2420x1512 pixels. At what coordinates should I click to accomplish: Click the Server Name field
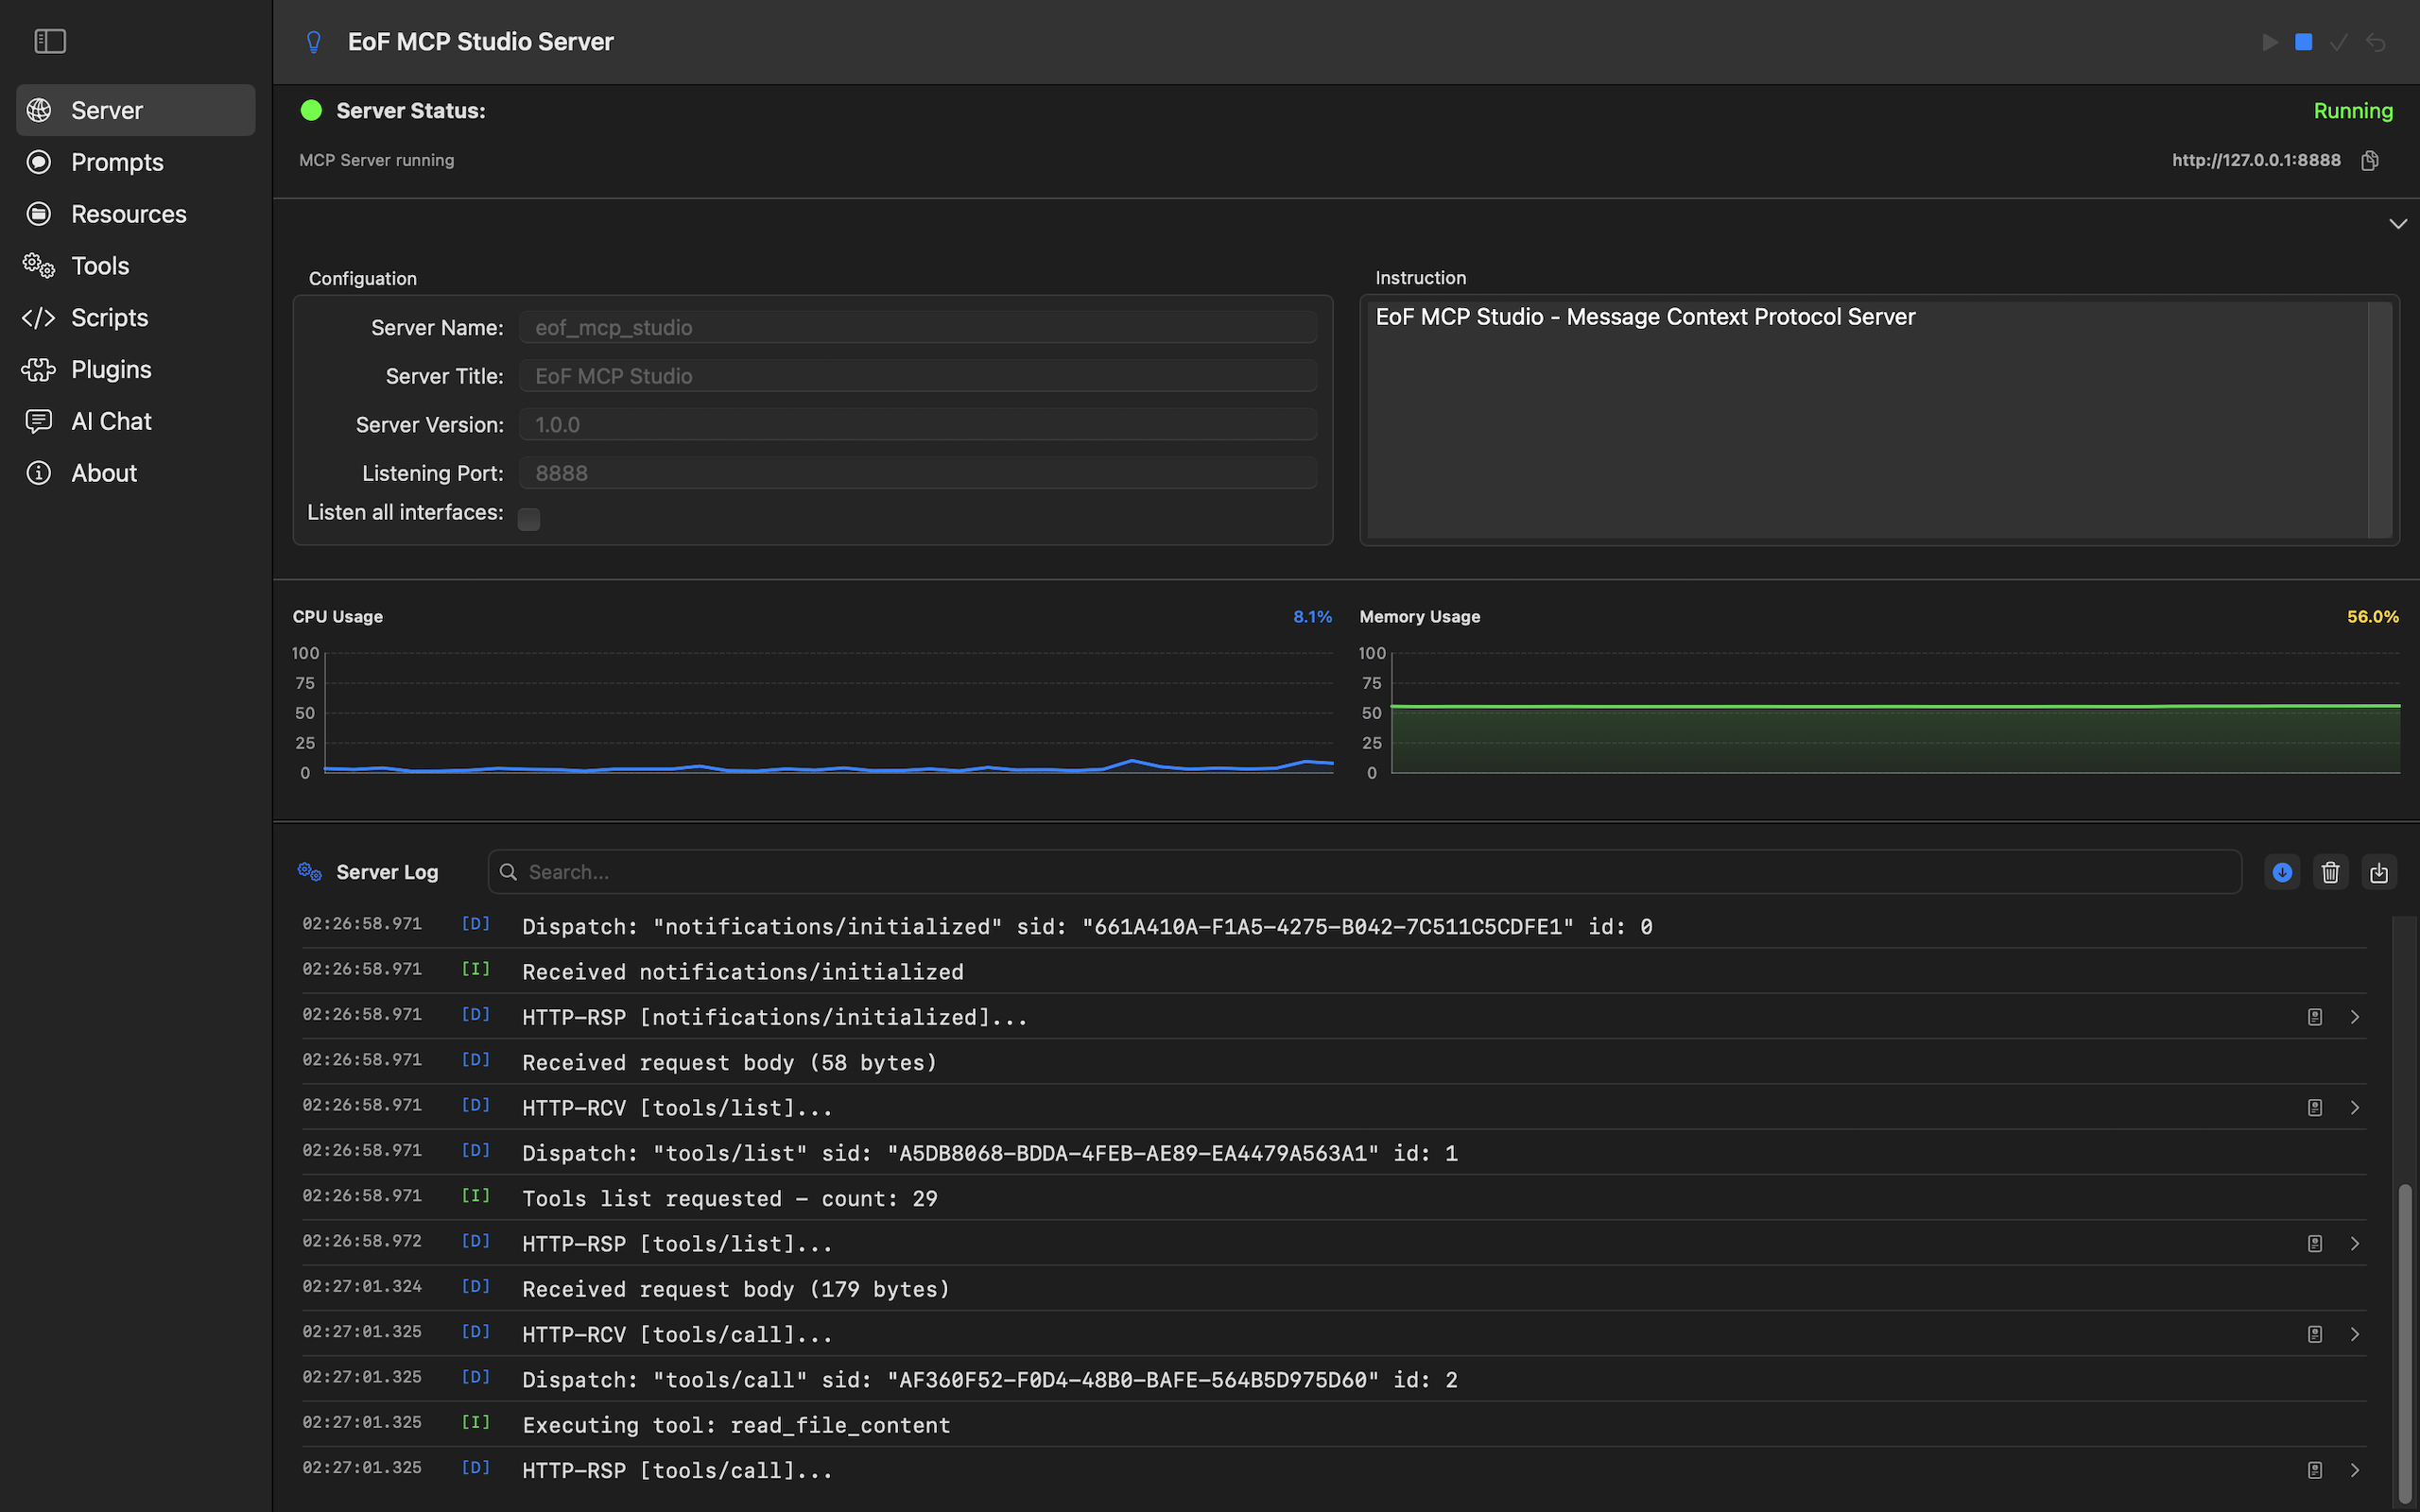[x=917, y=327]
